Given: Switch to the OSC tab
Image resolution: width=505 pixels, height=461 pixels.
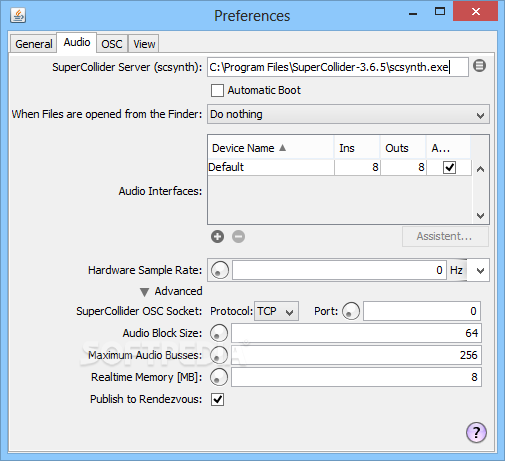Looking at the screenshot, I should 112,44.
